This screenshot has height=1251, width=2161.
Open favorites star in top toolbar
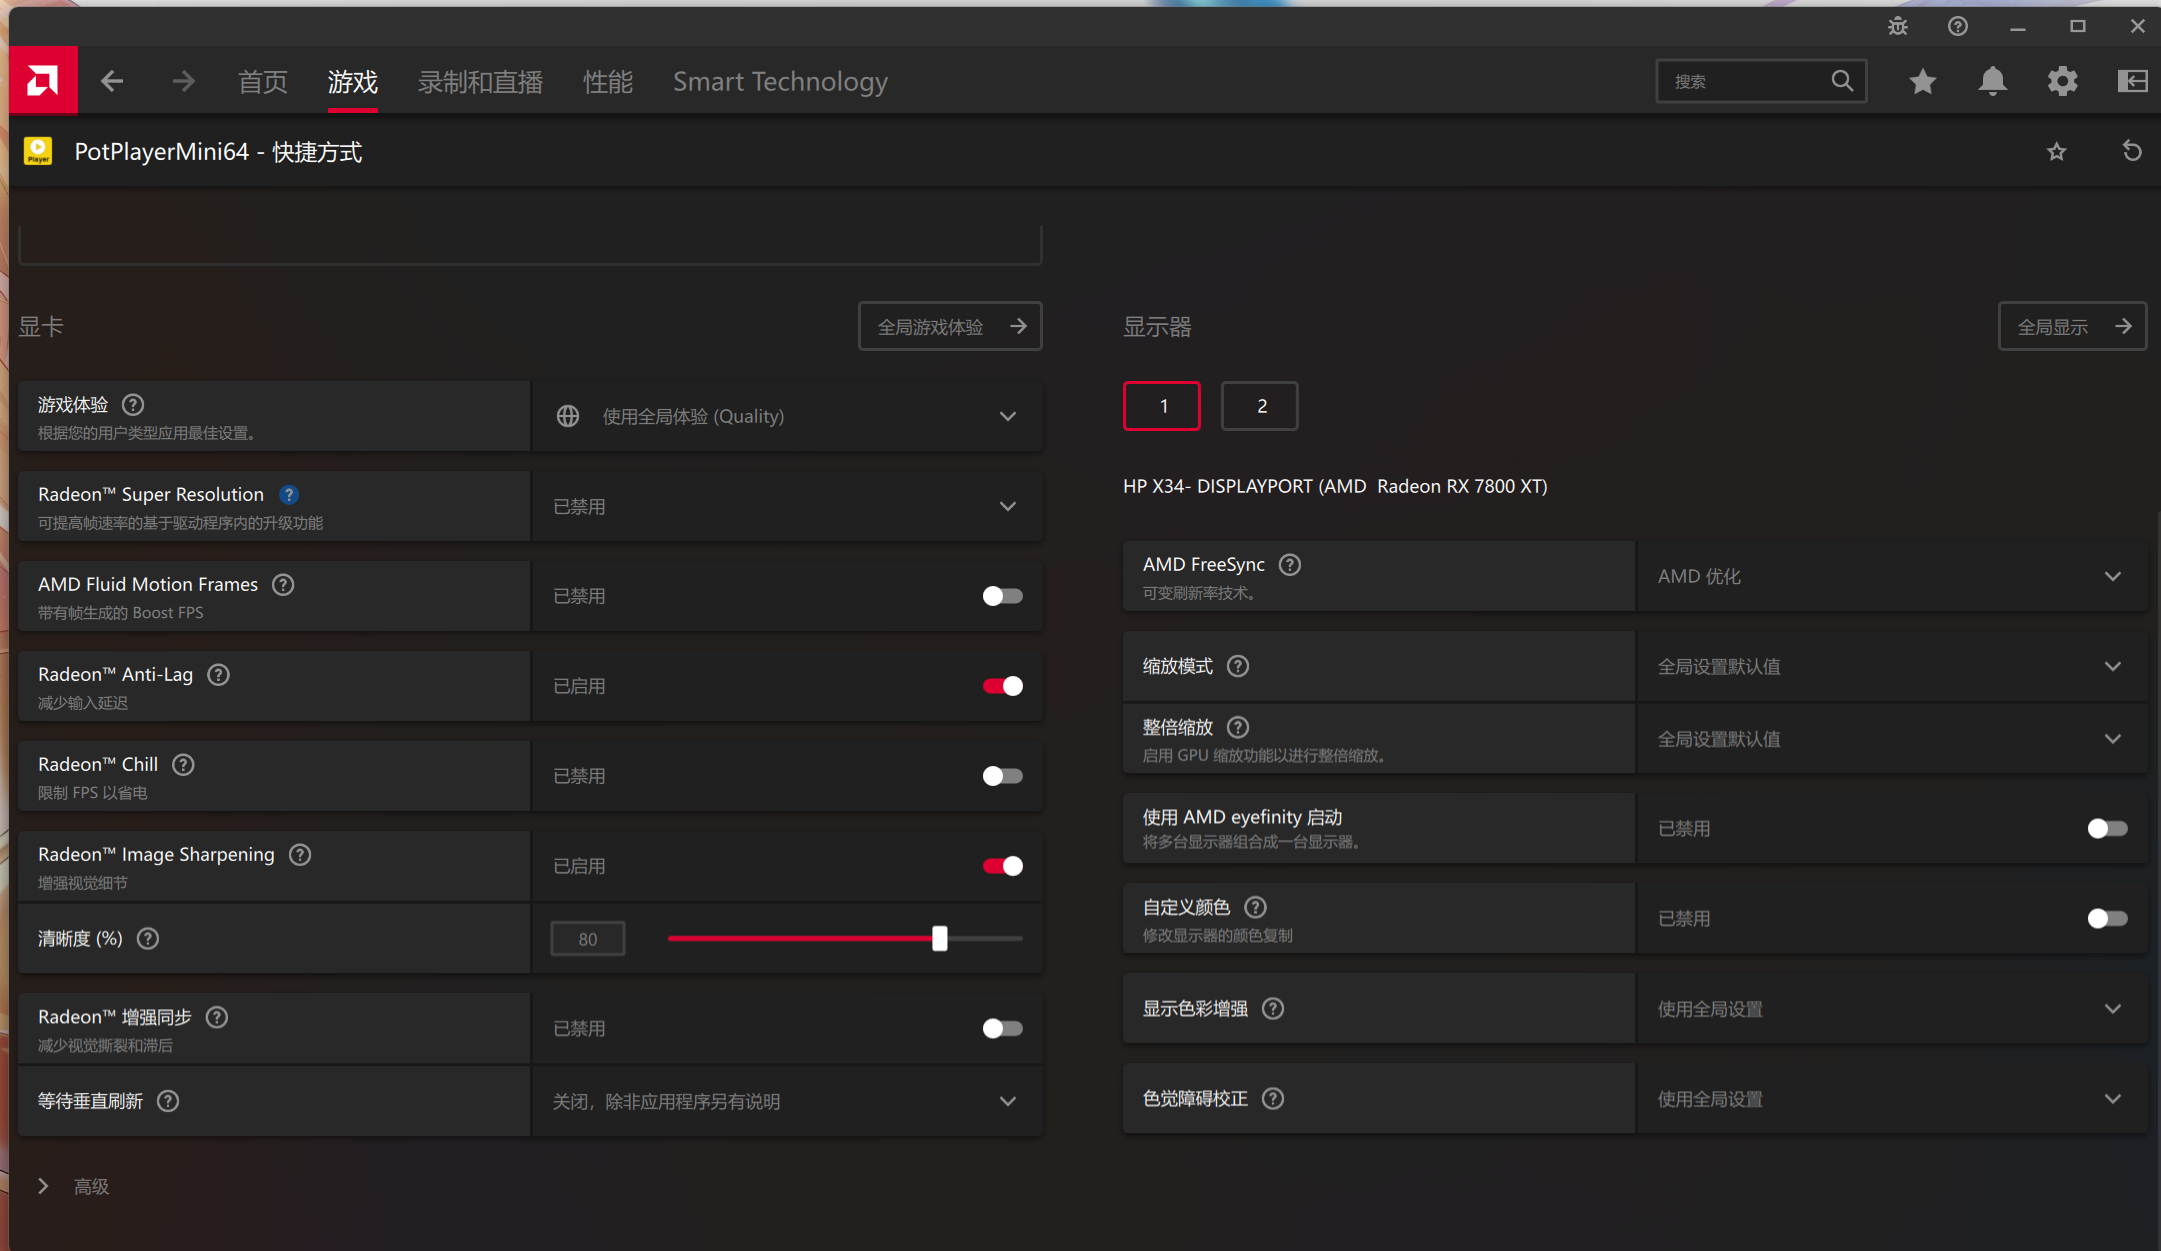click(1922, 81)
